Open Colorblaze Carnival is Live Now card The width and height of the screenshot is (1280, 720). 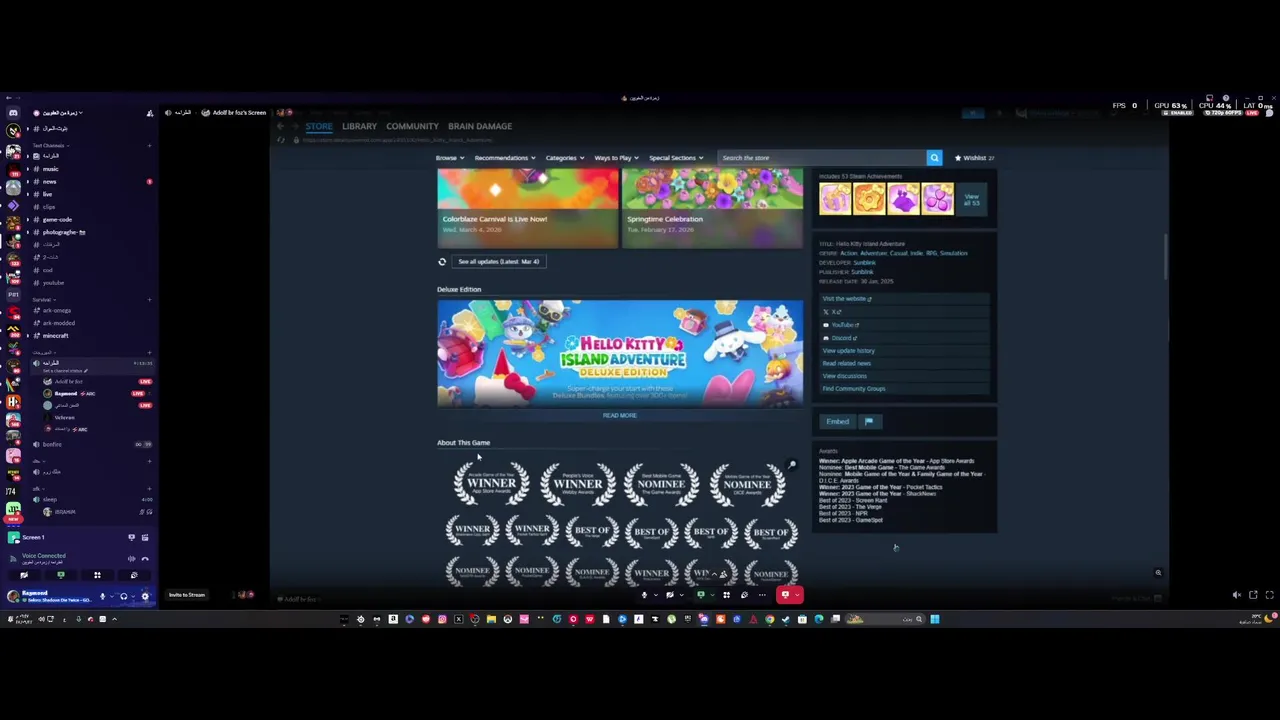click(x=528, y=208)
